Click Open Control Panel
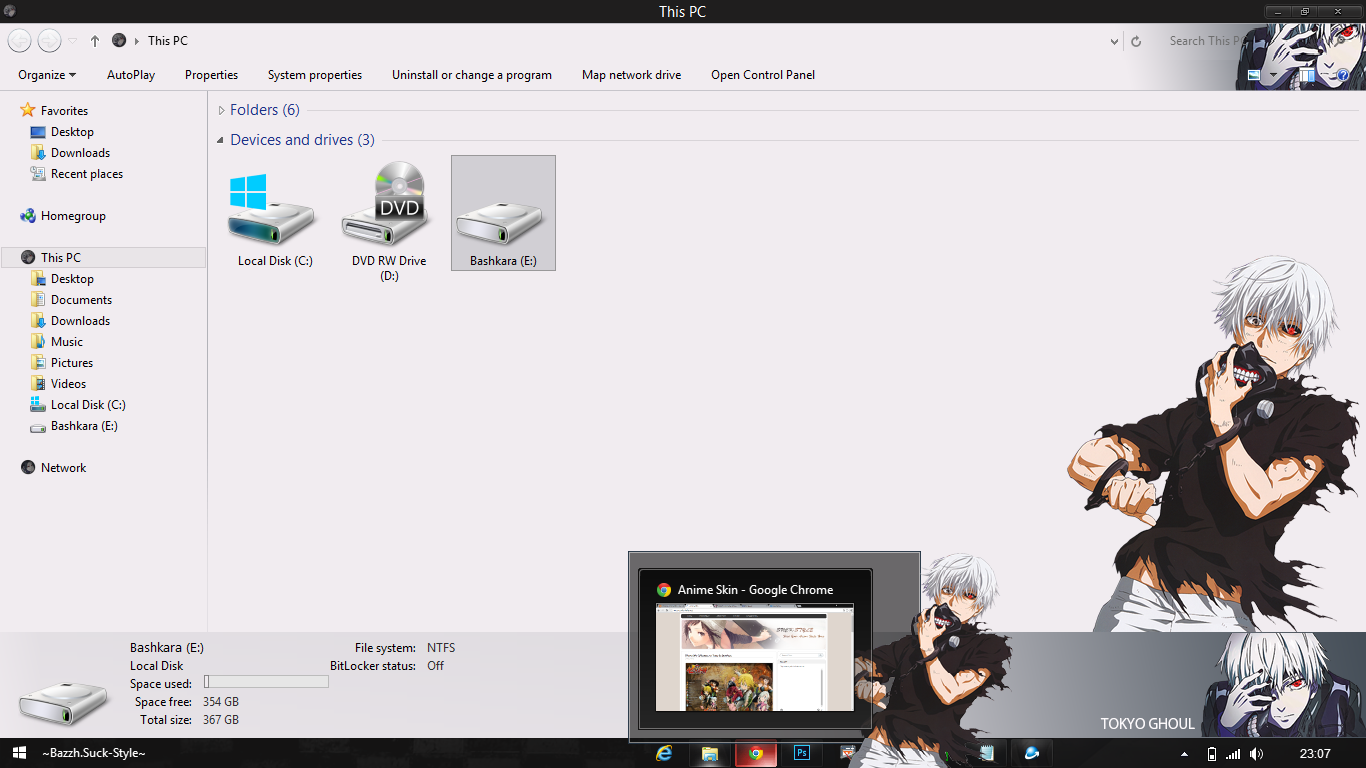 click(763, 75)
